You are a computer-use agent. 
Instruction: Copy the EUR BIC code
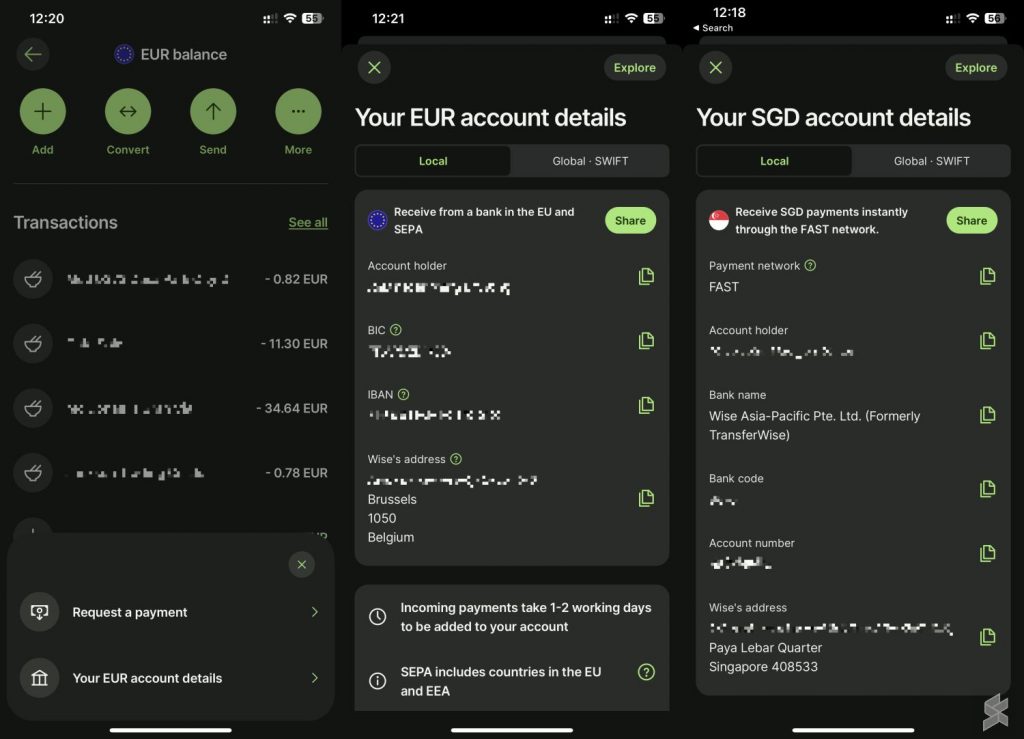tap(646, 341)
